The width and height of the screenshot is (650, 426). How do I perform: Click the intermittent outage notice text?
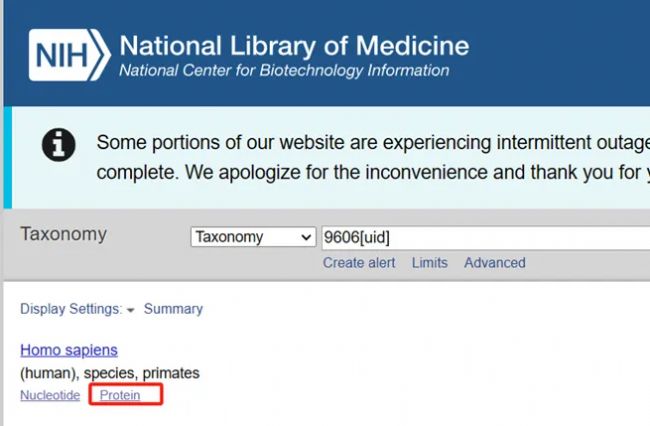point(373,157)
